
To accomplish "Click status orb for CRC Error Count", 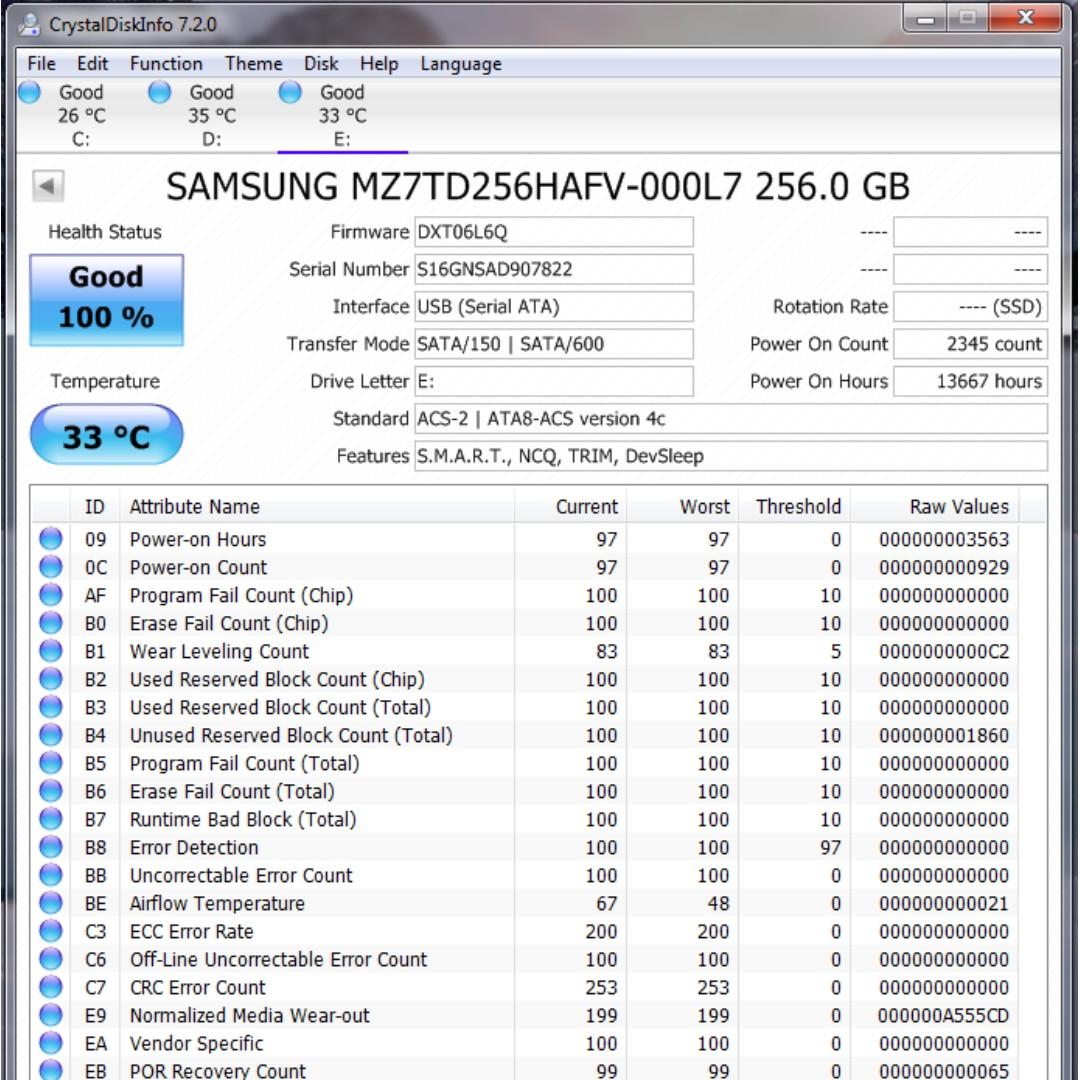I will tap(51, 988).
